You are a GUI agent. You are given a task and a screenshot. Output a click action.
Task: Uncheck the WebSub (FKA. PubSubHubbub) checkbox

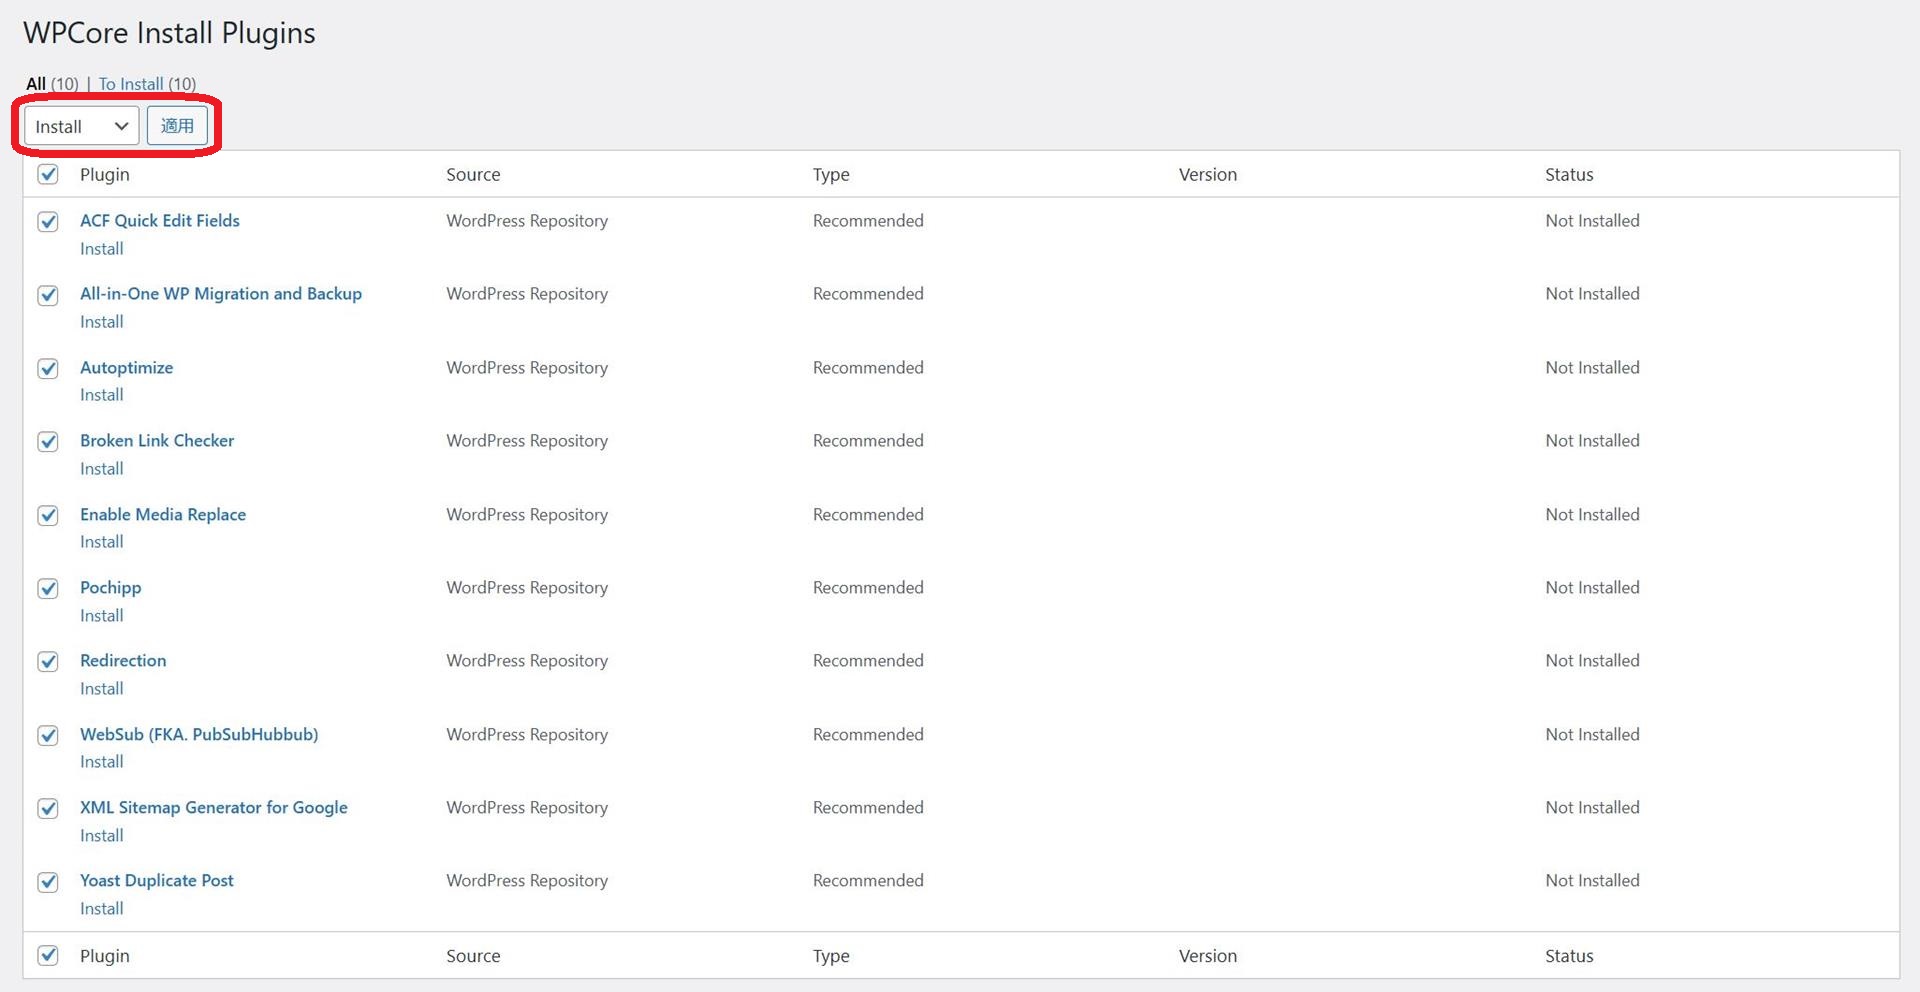[x=48, y=736]
